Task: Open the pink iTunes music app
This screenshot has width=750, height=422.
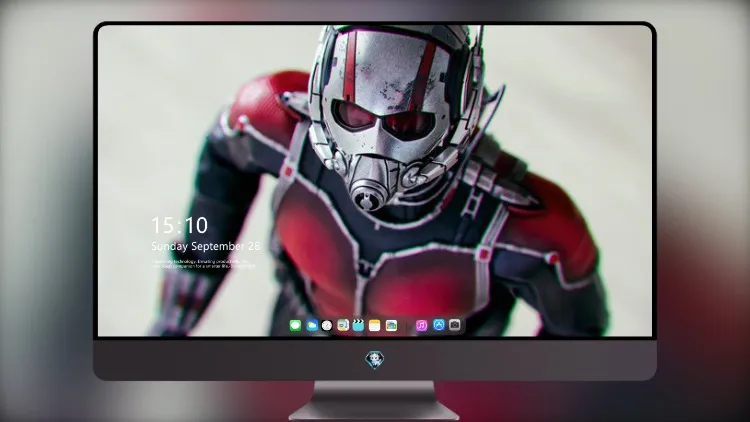Action: coord(421,325)
